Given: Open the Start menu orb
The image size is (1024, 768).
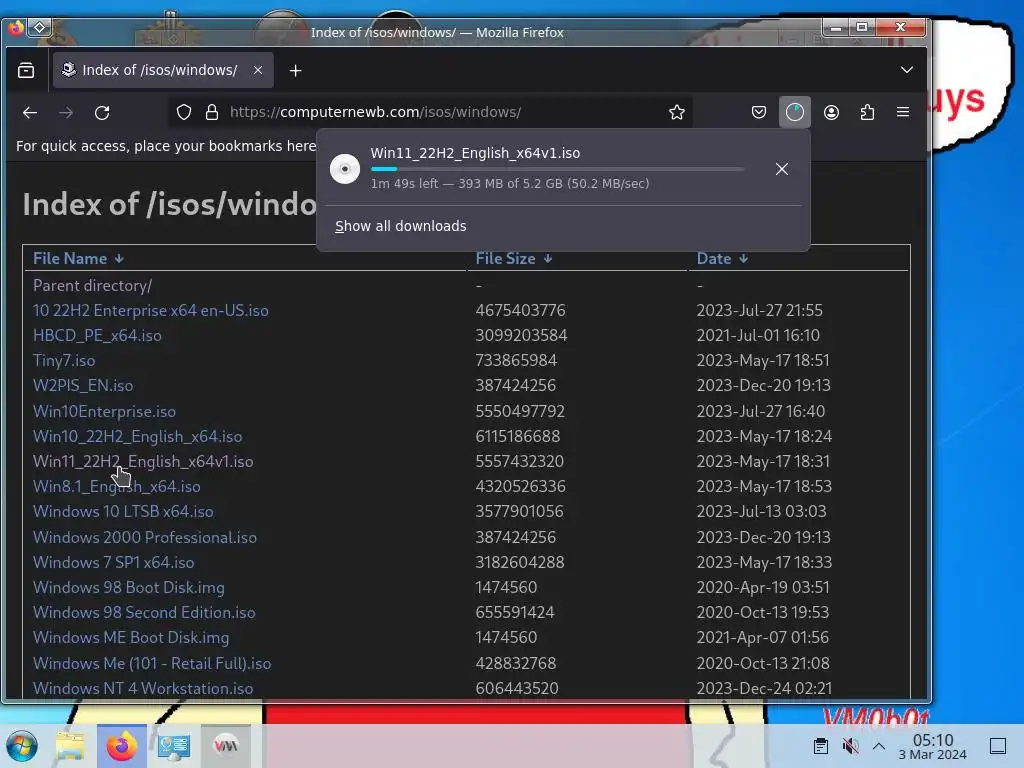Looking at the screenshot, I should tap(22, 746).
